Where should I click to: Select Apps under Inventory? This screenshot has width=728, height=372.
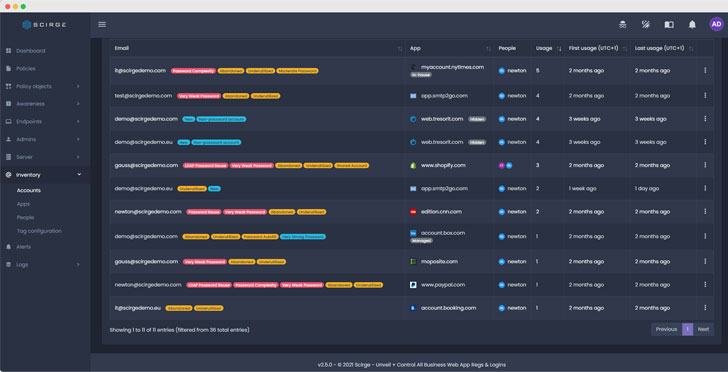point(23,204)
